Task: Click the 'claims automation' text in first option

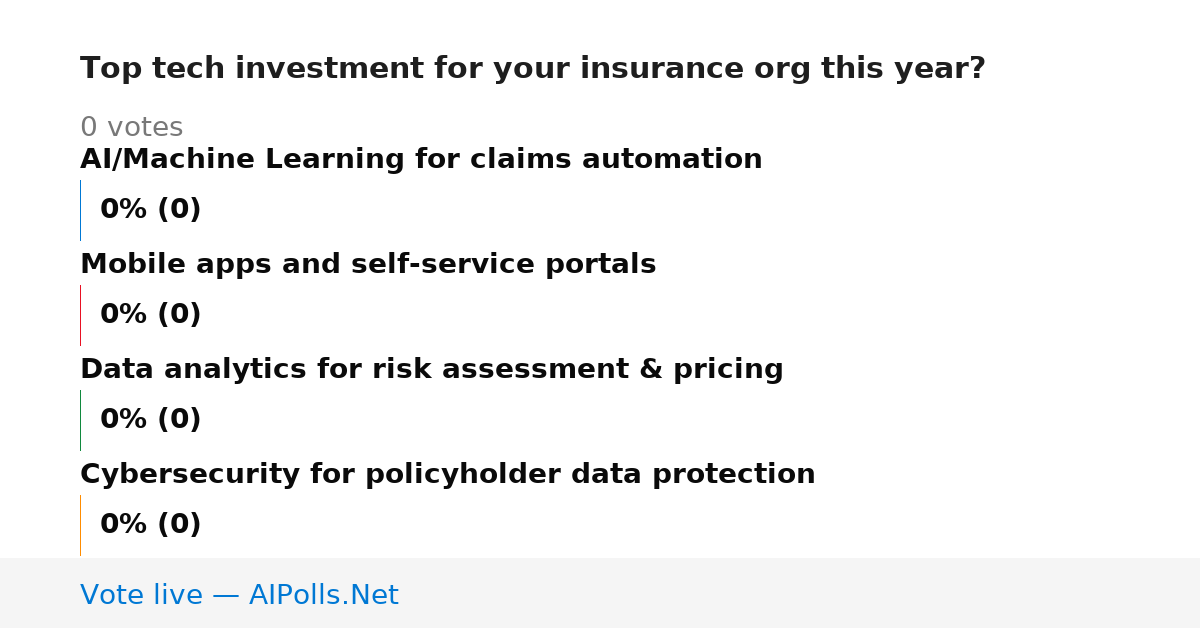Action: click(672, 160)
